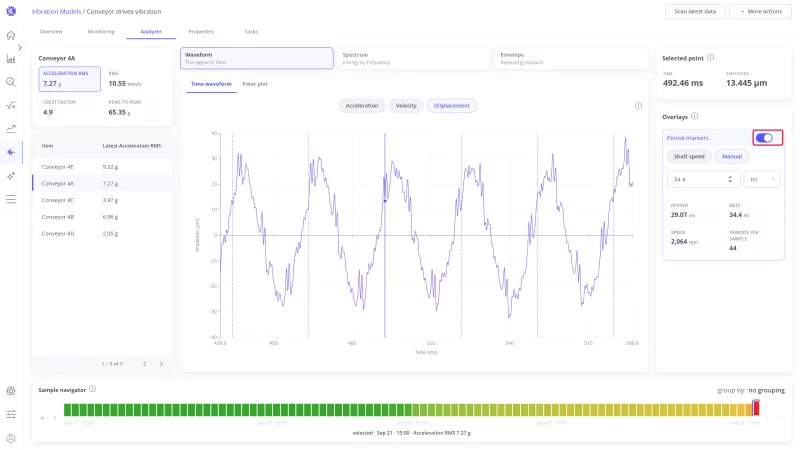Select Conveyor 4B row
Screen dimensions: 800x450
tap(102, 217)
